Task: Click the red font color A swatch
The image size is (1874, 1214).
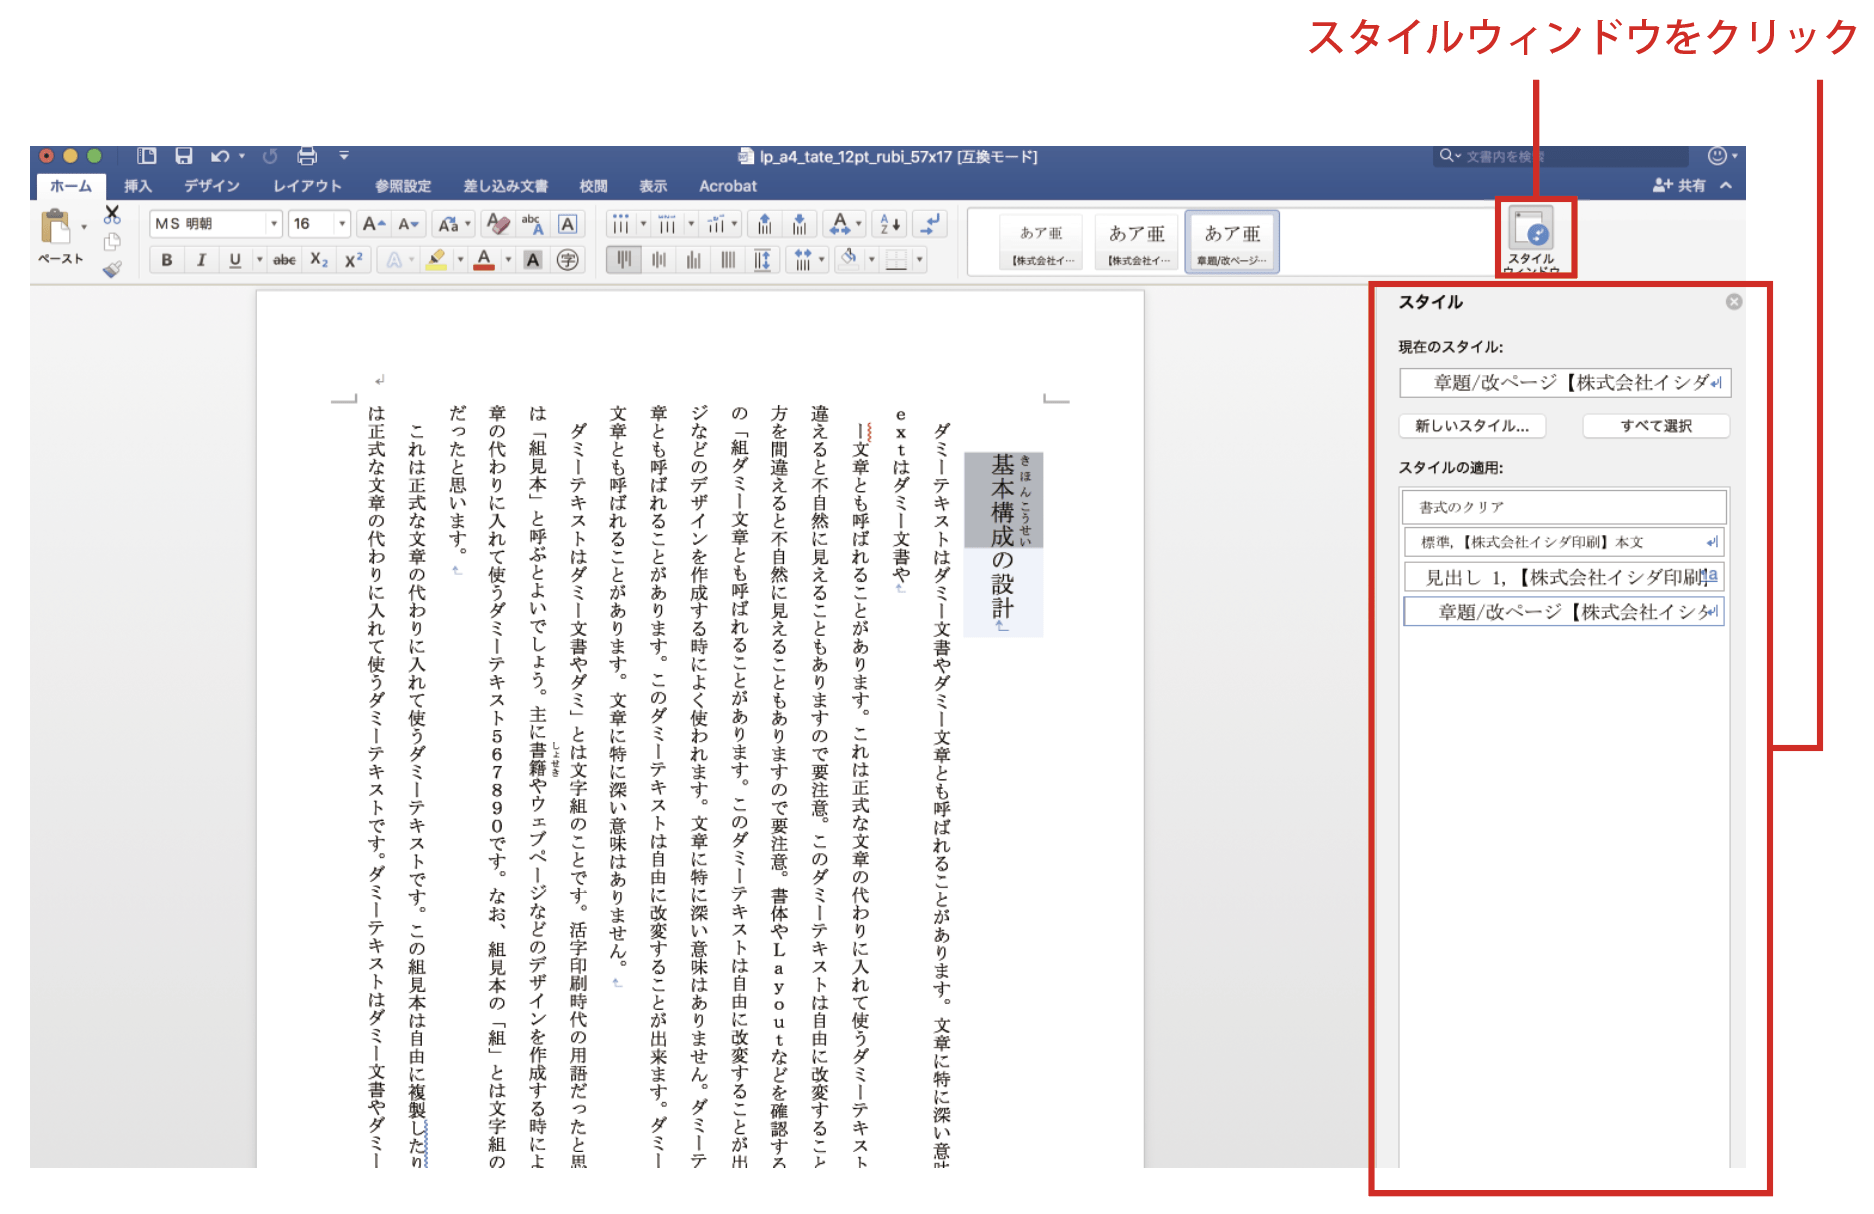Action: coord(485,260)
